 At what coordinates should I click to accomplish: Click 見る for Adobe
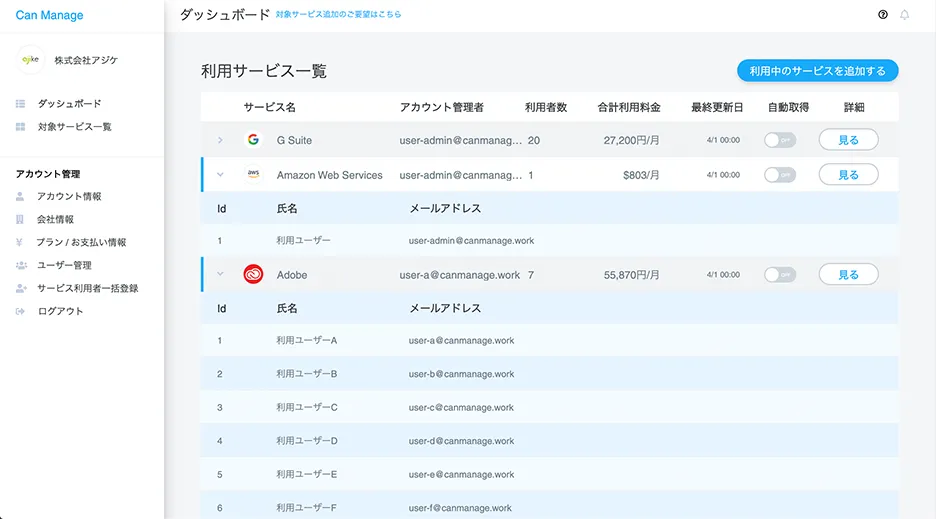point(848,274)
